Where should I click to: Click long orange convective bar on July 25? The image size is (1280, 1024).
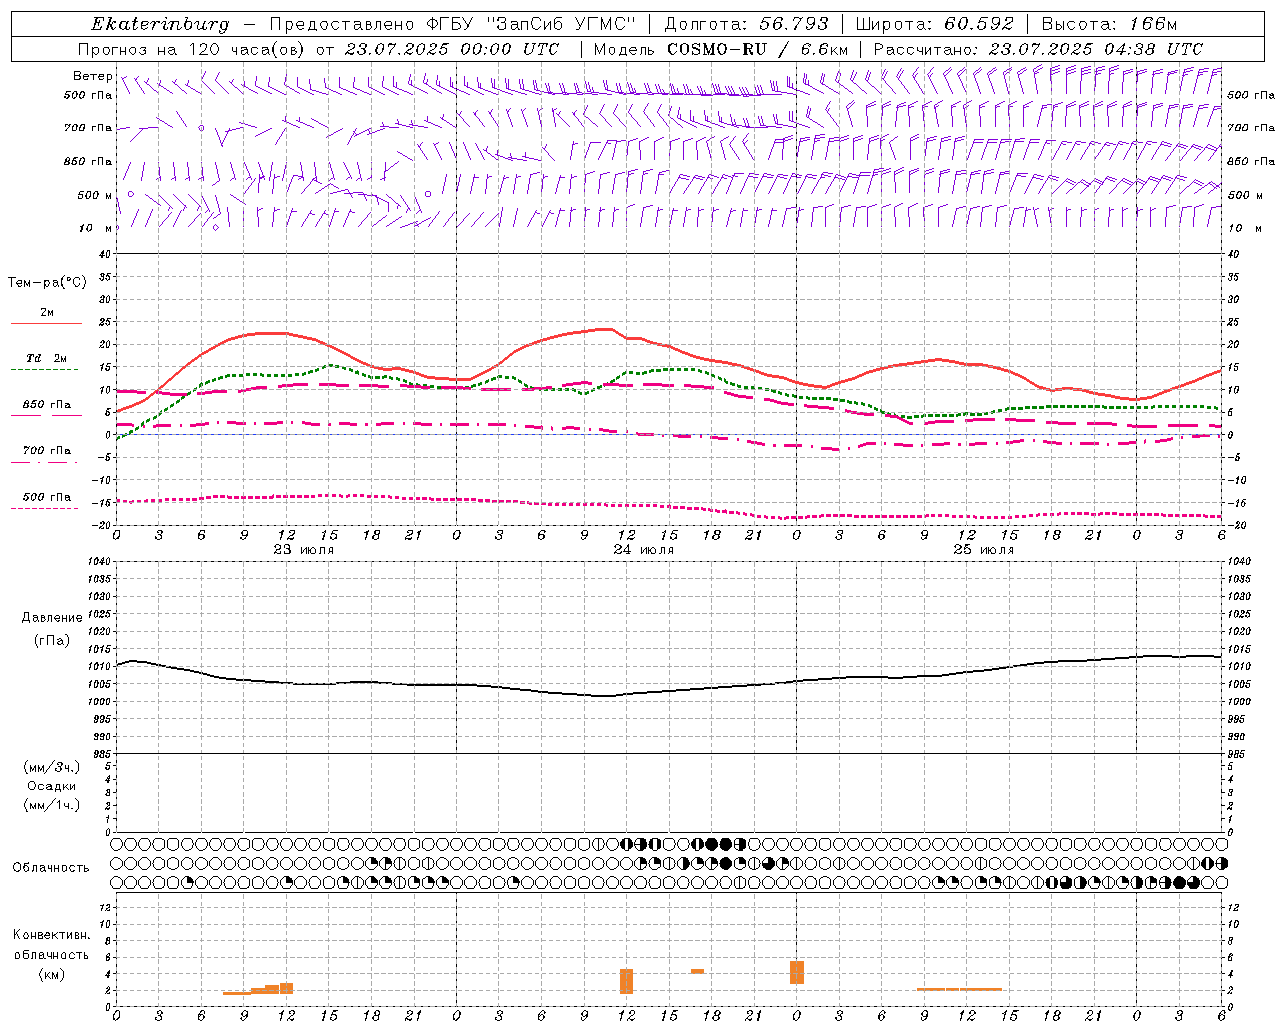(x=959, y=989)
